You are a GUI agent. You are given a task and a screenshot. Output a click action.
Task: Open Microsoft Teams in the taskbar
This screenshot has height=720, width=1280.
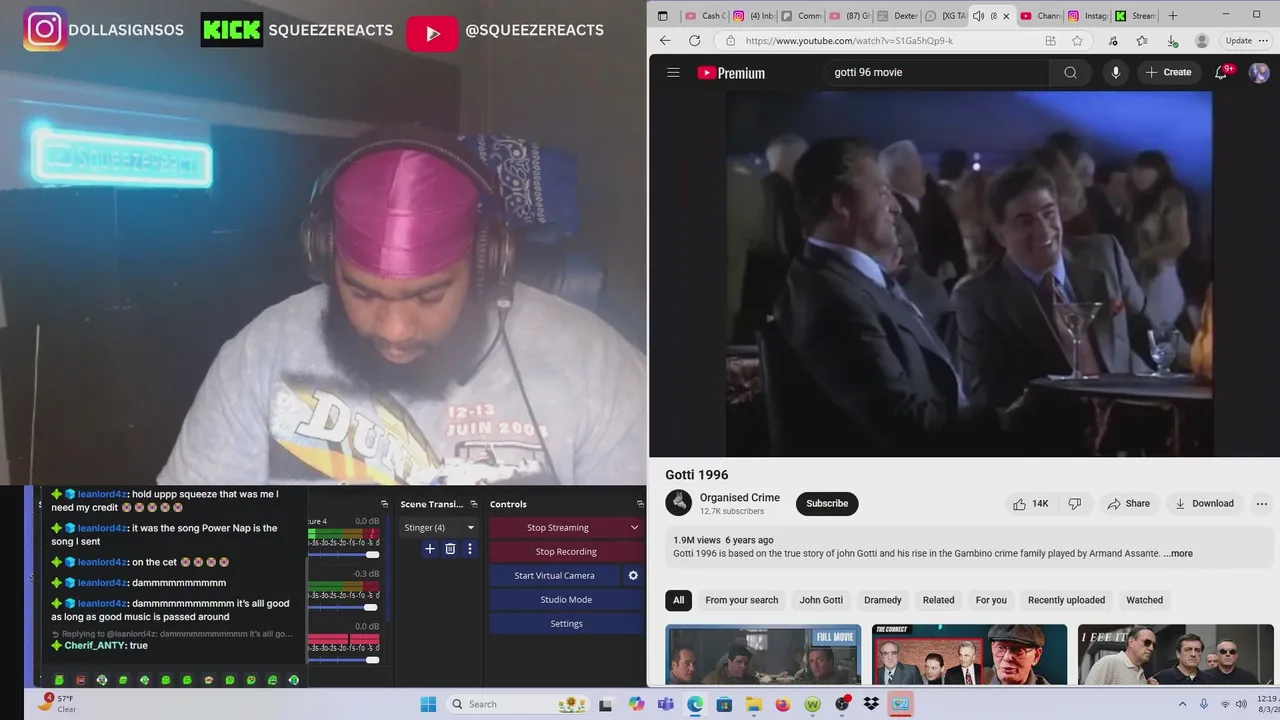click(x=666, y=704)
